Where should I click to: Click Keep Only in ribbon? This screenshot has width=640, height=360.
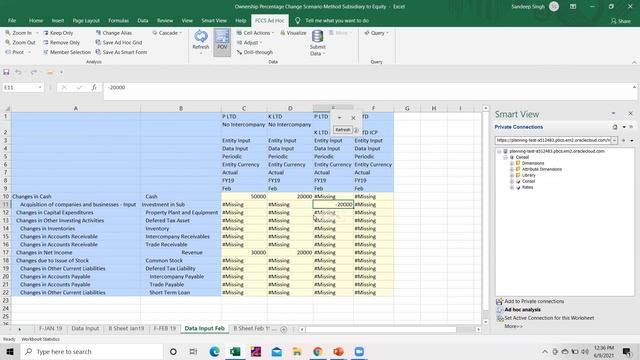click(58, 33)
